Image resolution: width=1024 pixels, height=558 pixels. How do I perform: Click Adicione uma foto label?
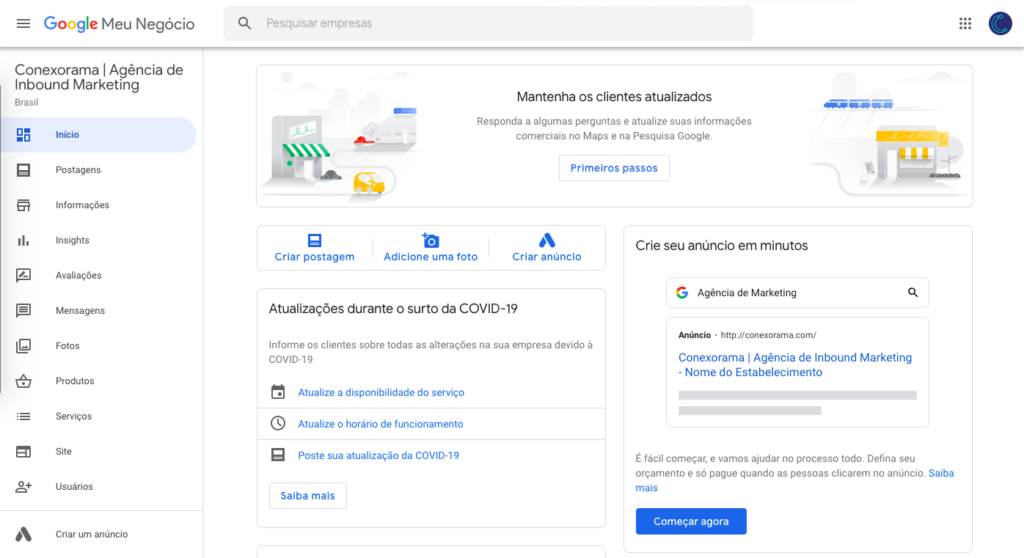pyautogui.click(x=430, y=257)
